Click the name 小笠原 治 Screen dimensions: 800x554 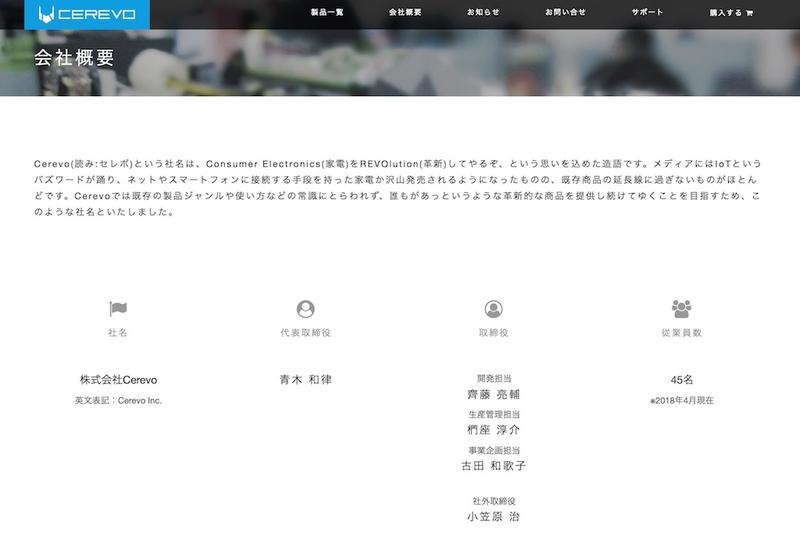click(493, 517)
